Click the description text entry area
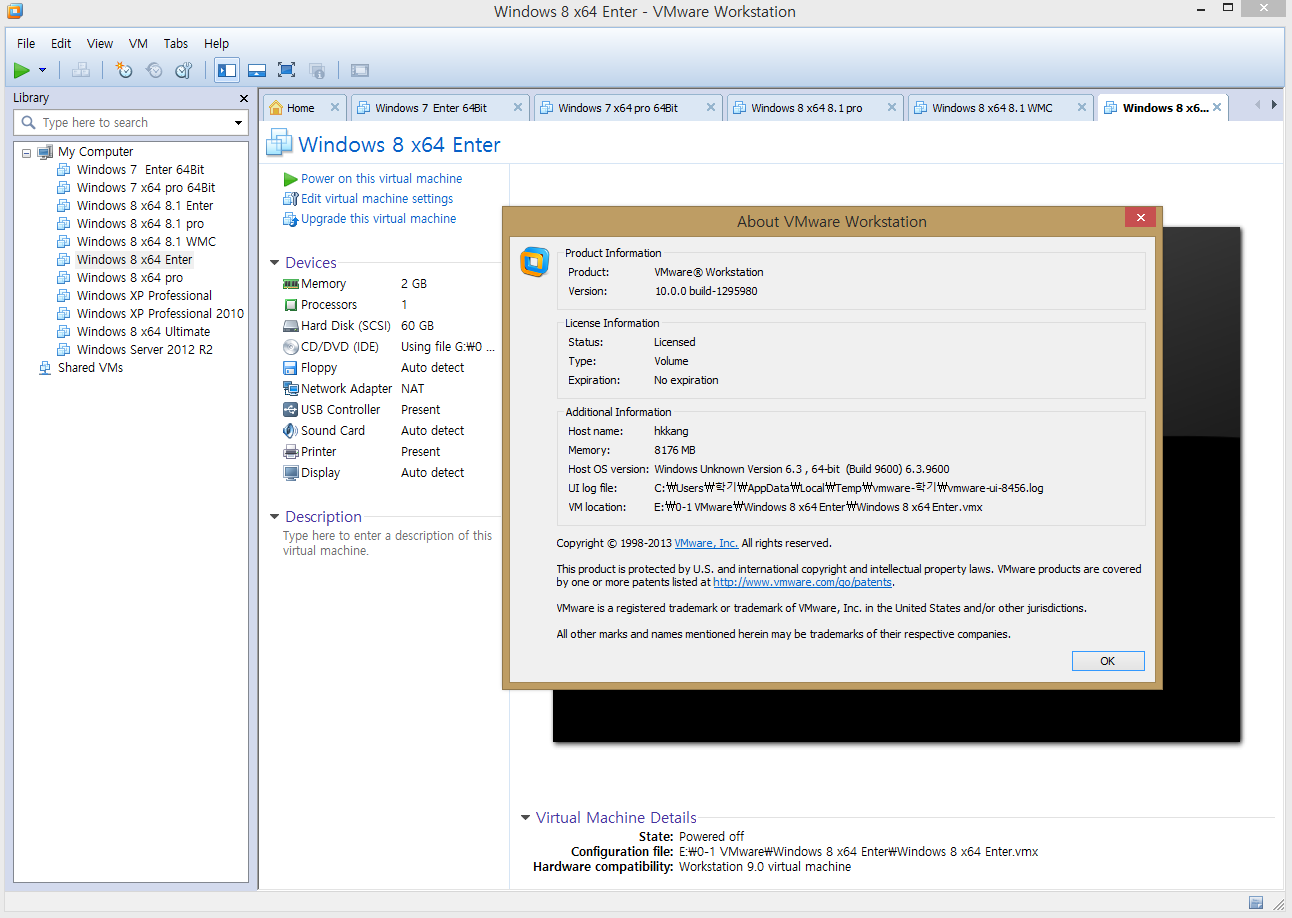 click(x=388, y=543)
